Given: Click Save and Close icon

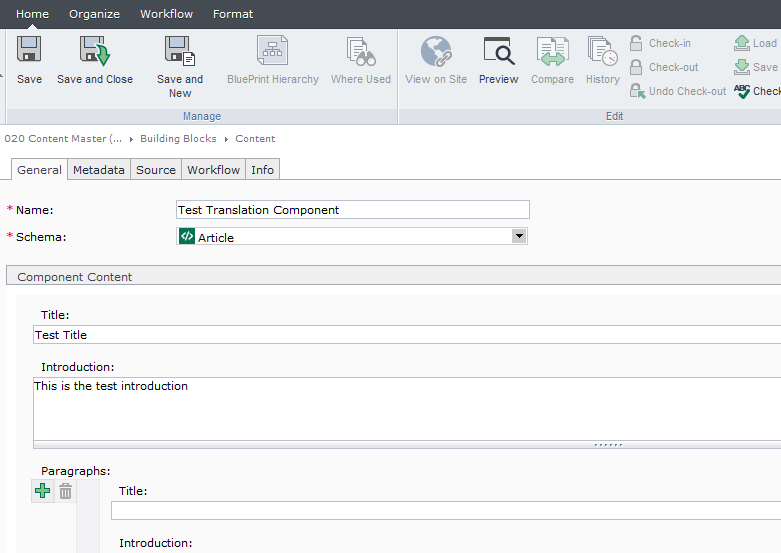Looking at the screenshot, I should click(x=95, y=52).
